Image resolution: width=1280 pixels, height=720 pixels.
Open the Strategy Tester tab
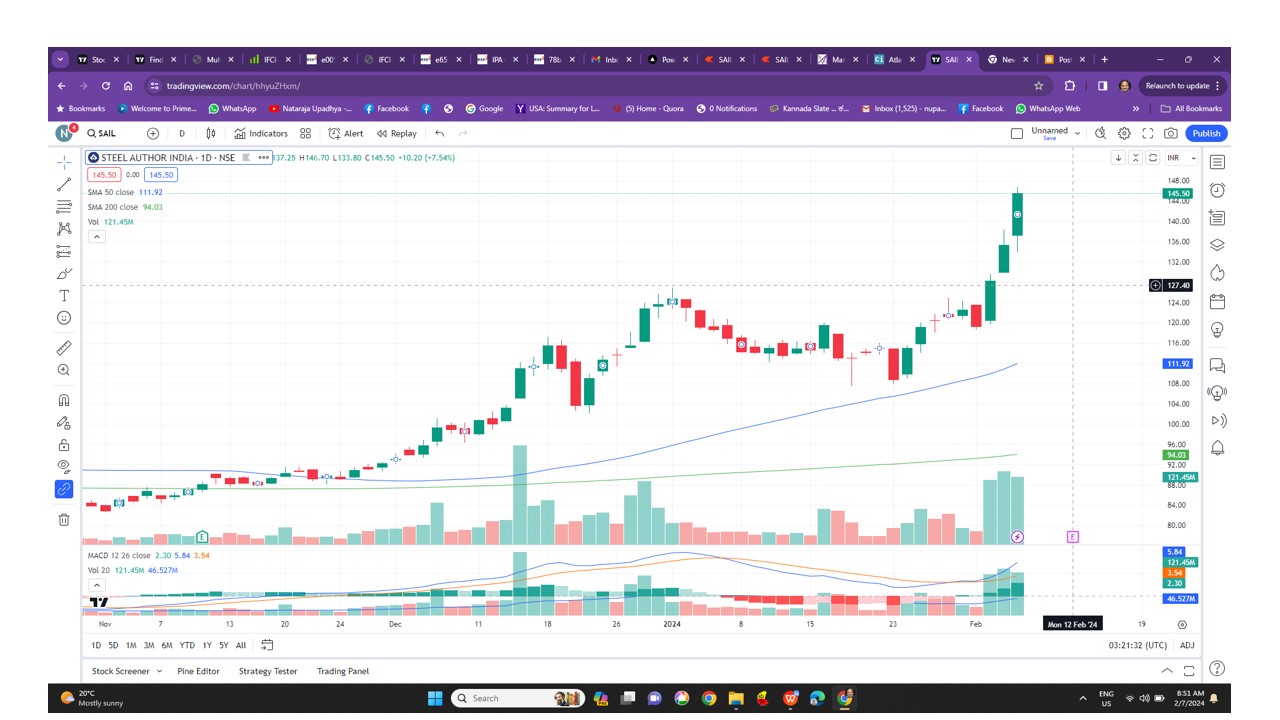point(268,671)
